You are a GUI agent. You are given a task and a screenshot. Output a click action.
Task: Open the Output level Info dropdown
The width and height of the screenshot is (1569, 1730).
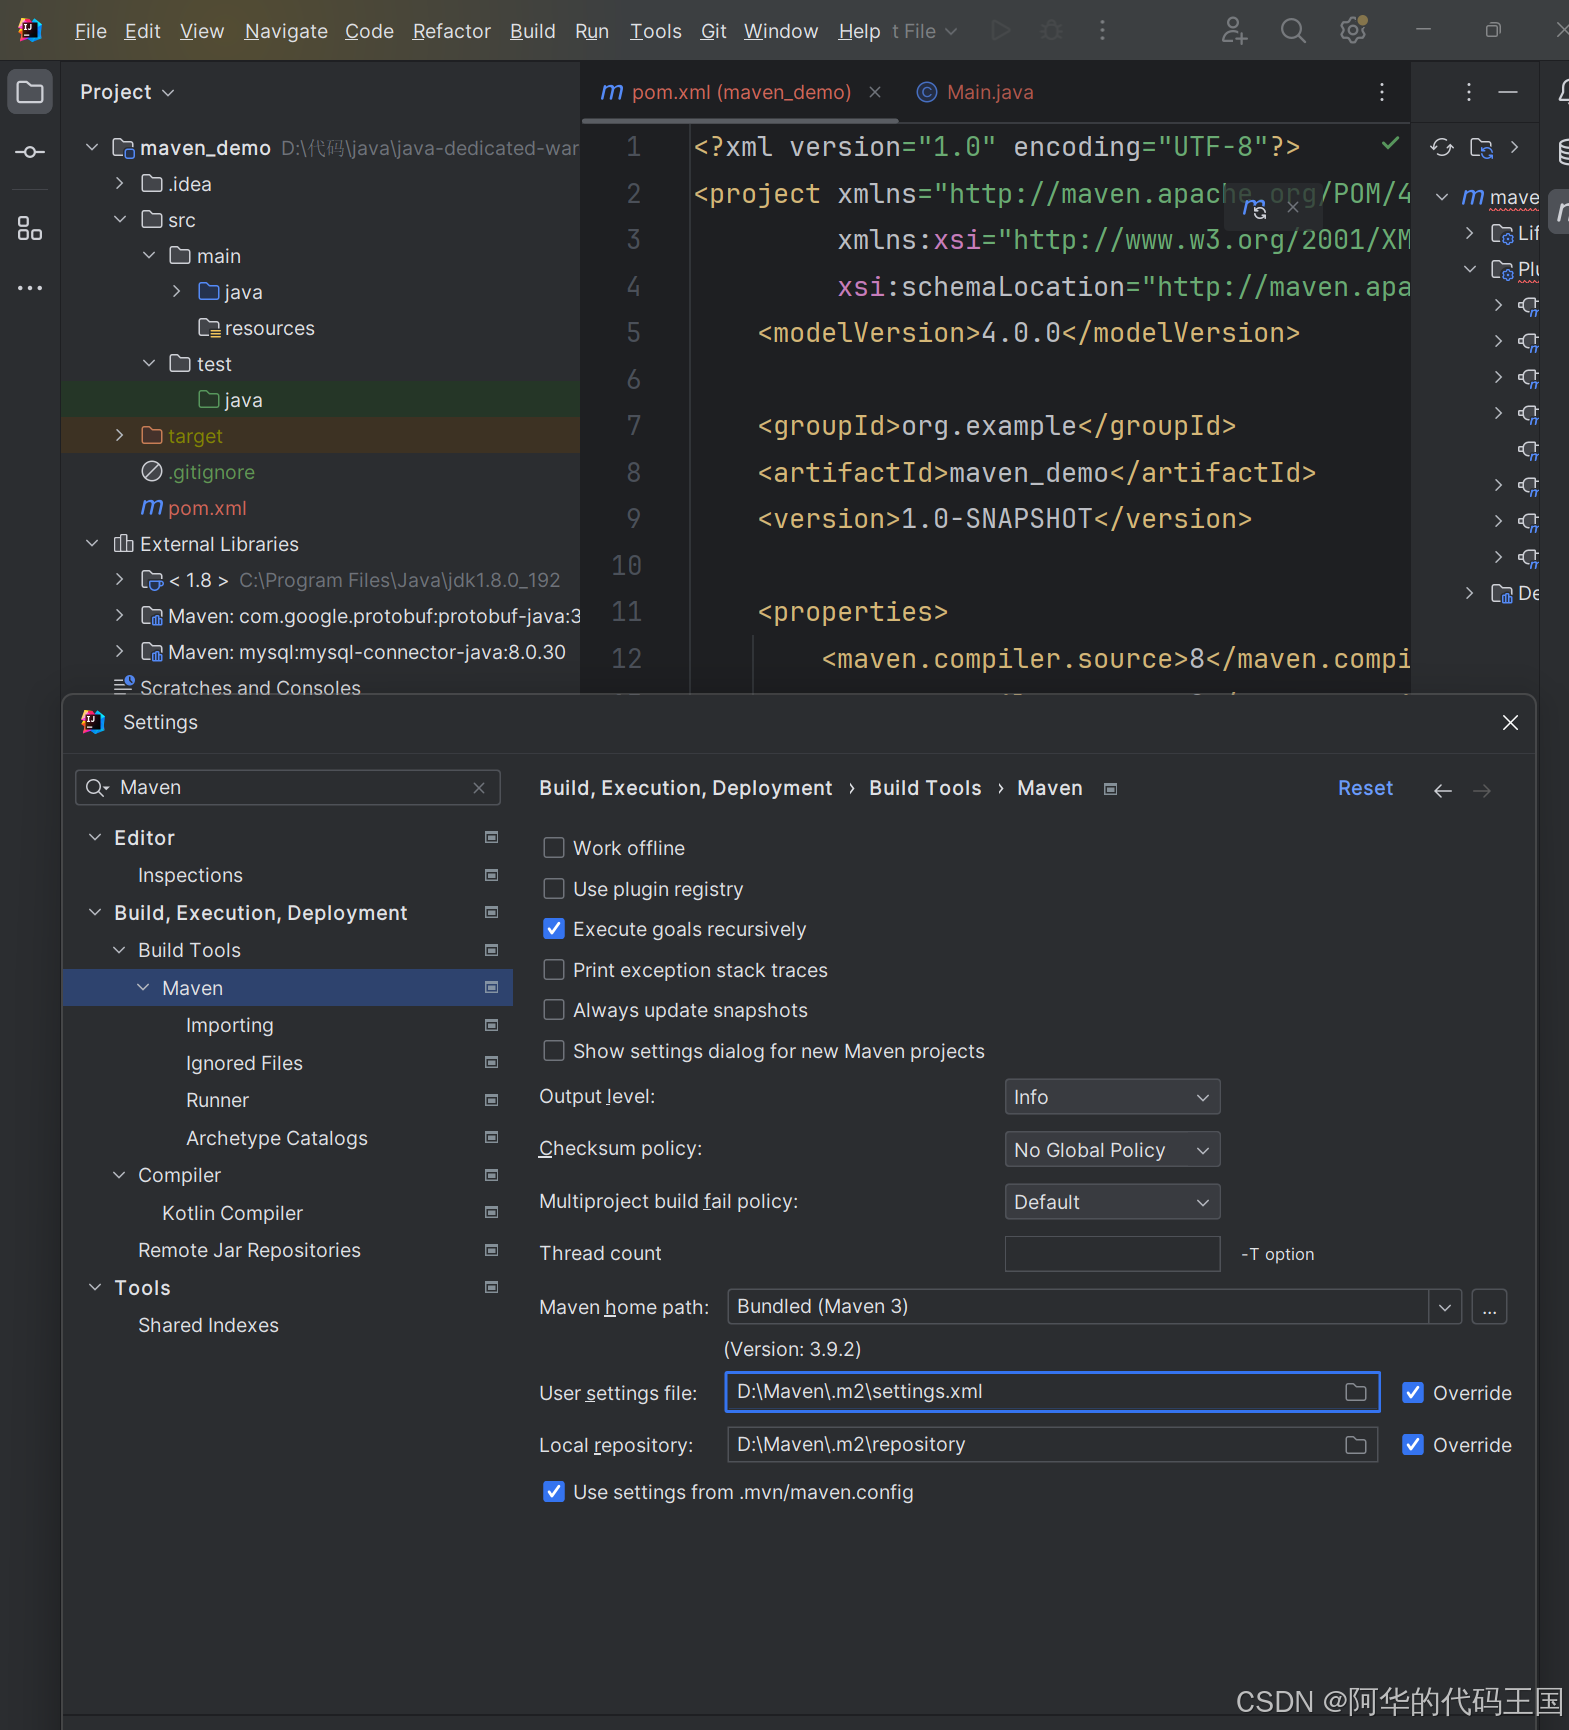tap(1112, 1097)
